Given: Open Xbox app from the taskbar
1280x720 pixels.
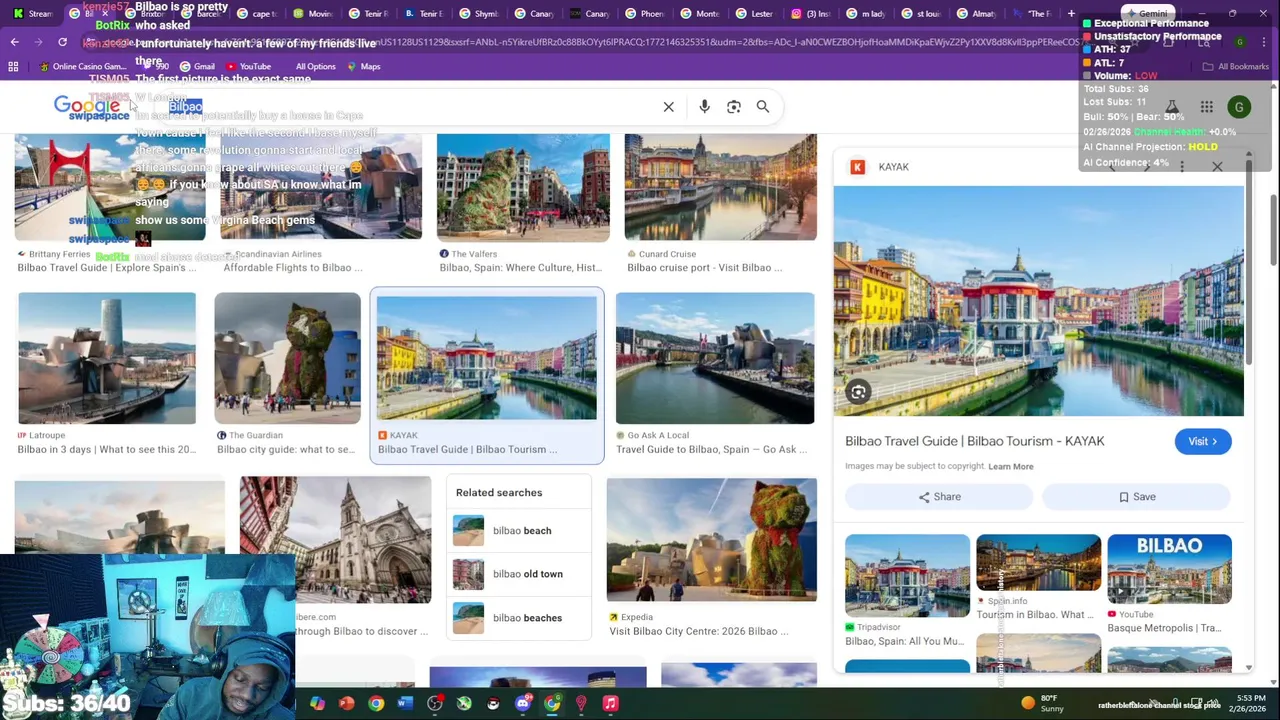Looking at the screenshot, I should [464, 704].
